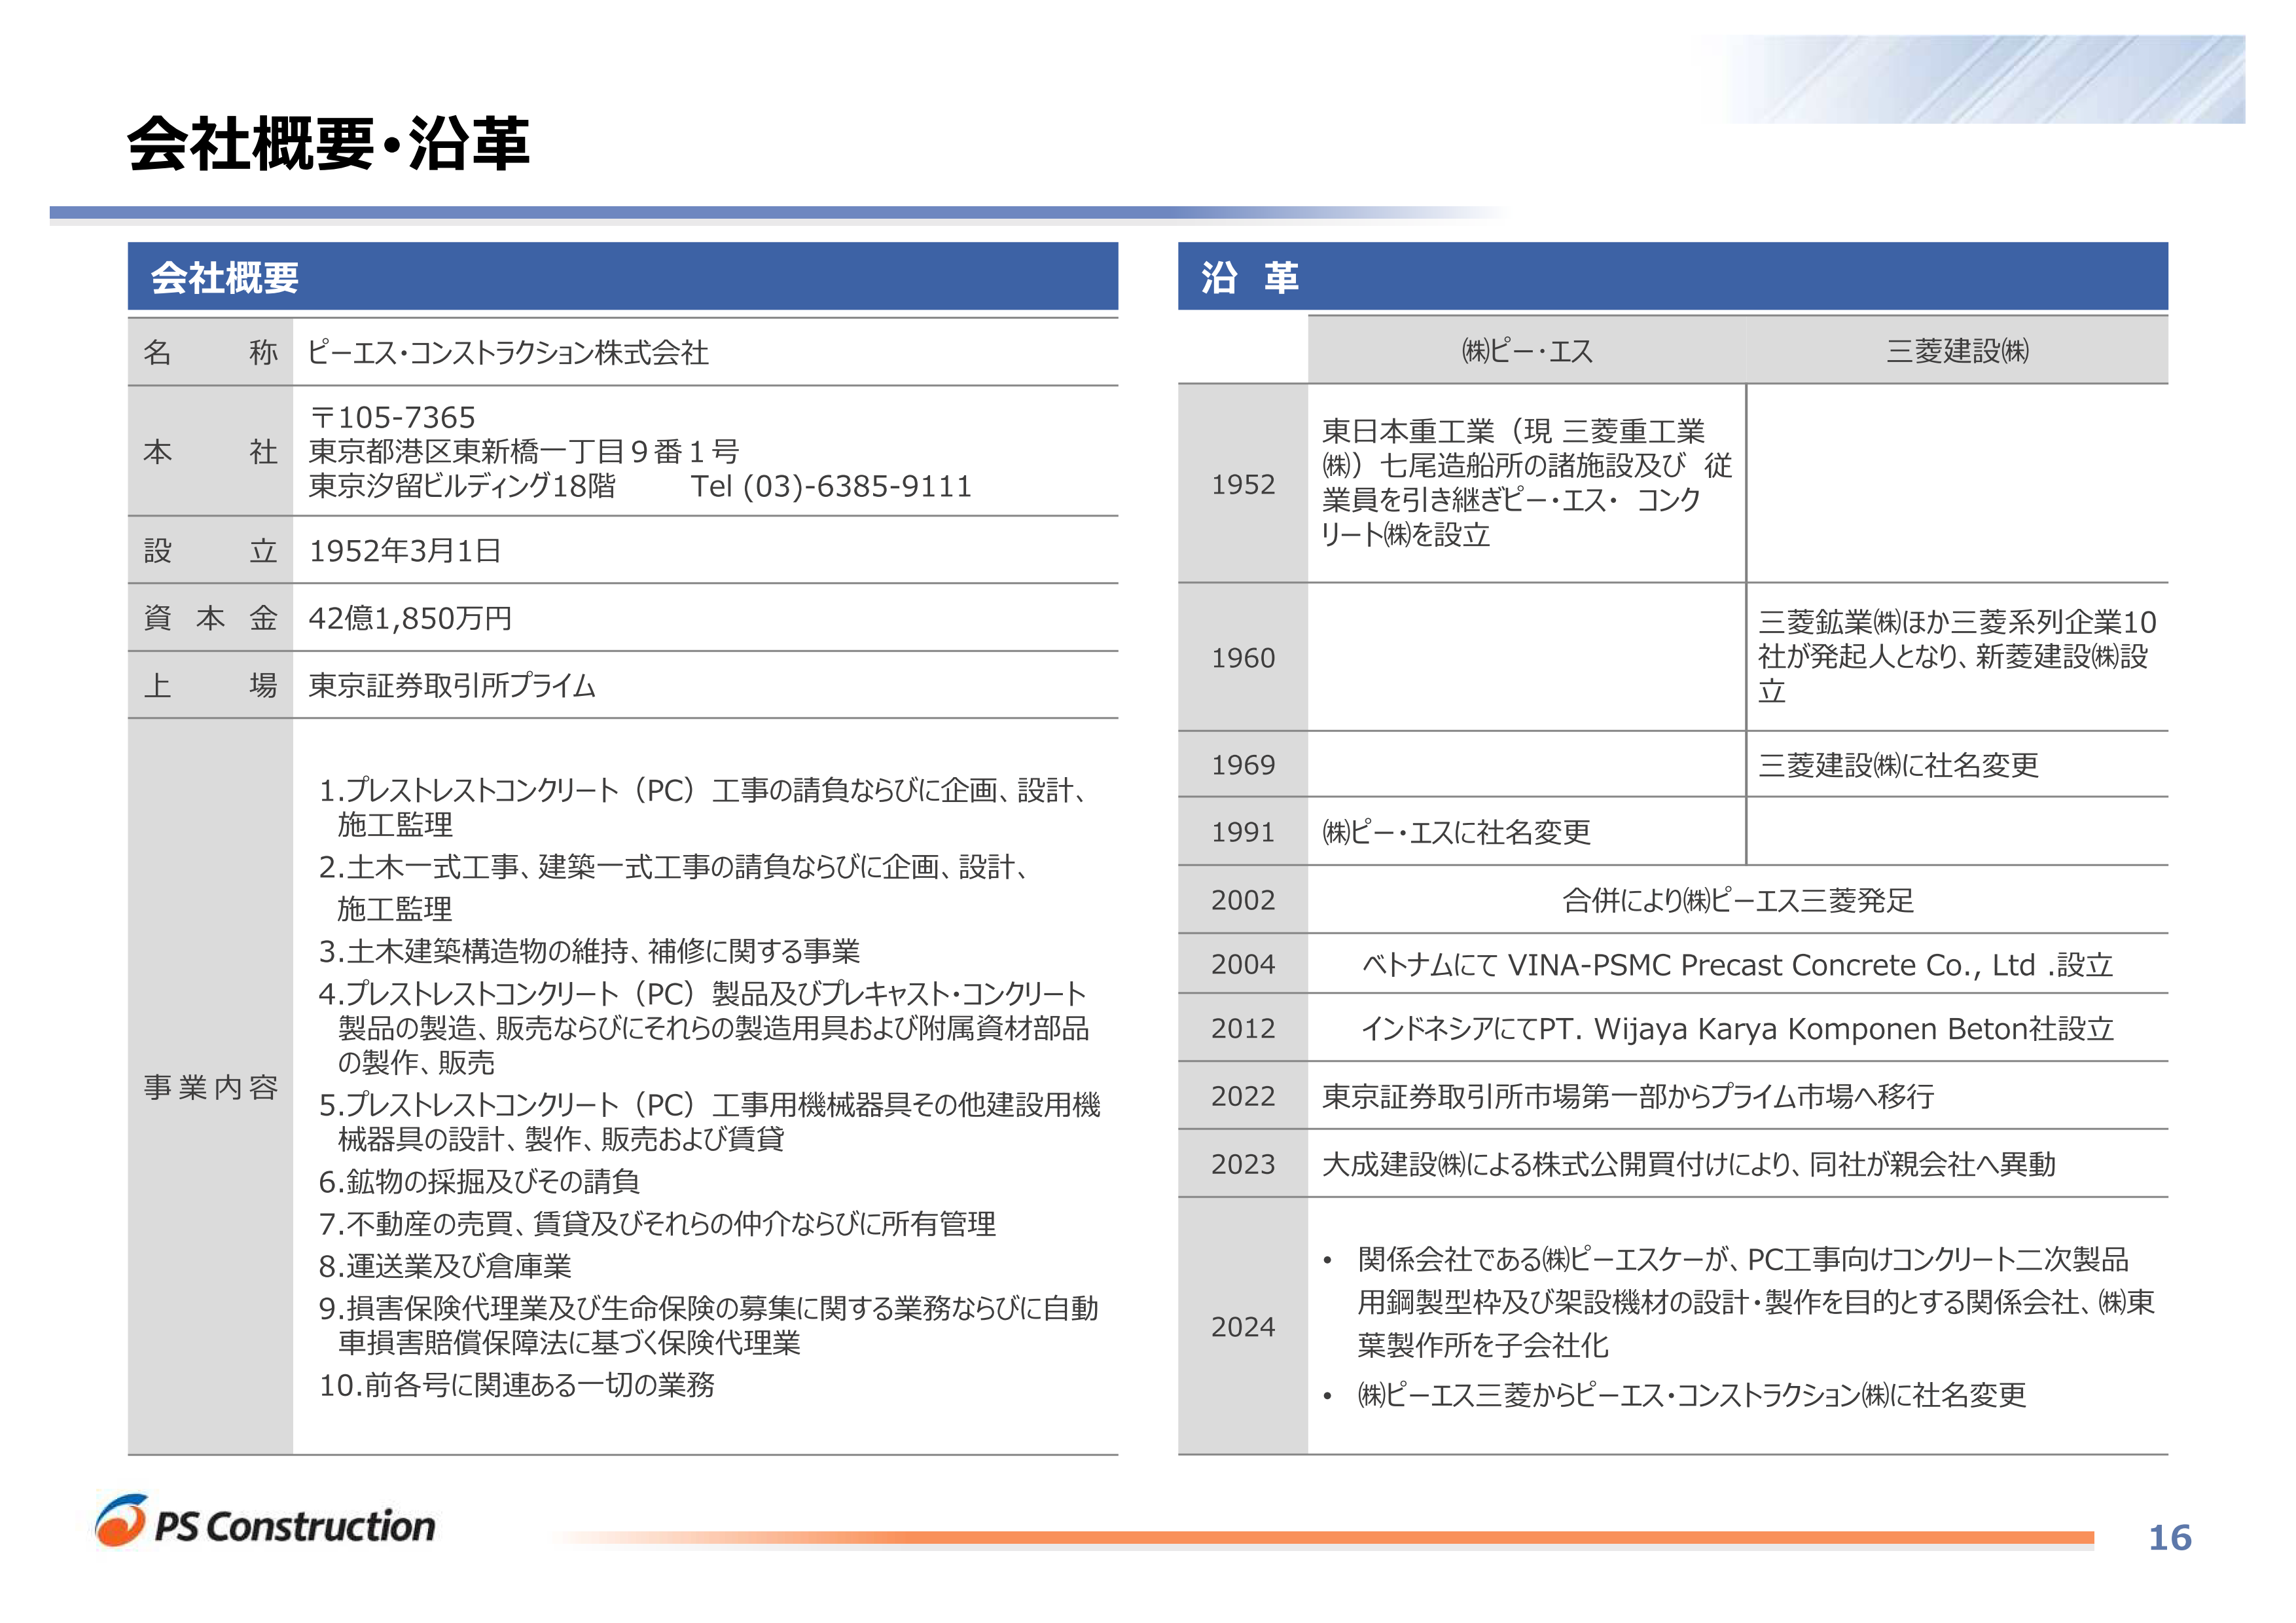2296x1623 pixels.
Task: Click the PS Construction logo icon
Action: [x=121, y=1522]
